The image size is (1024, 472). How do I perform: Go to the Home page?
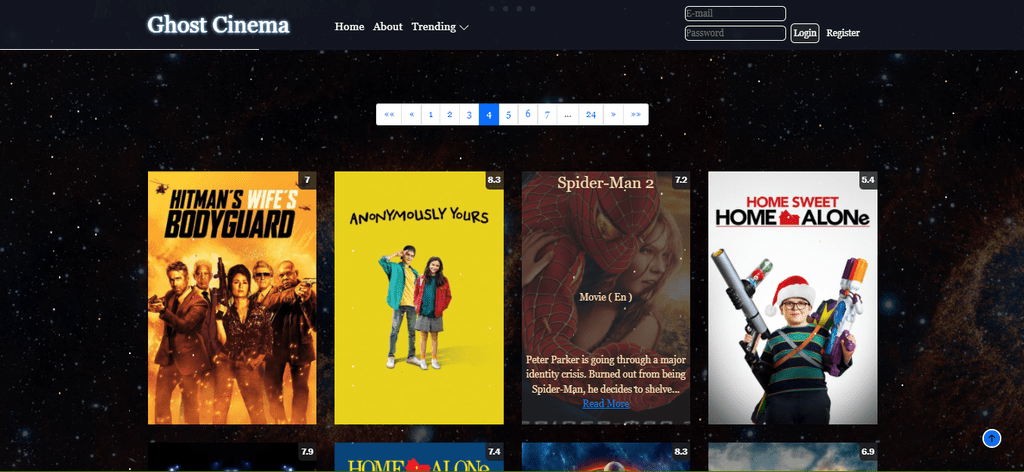[x=349, y=27]
